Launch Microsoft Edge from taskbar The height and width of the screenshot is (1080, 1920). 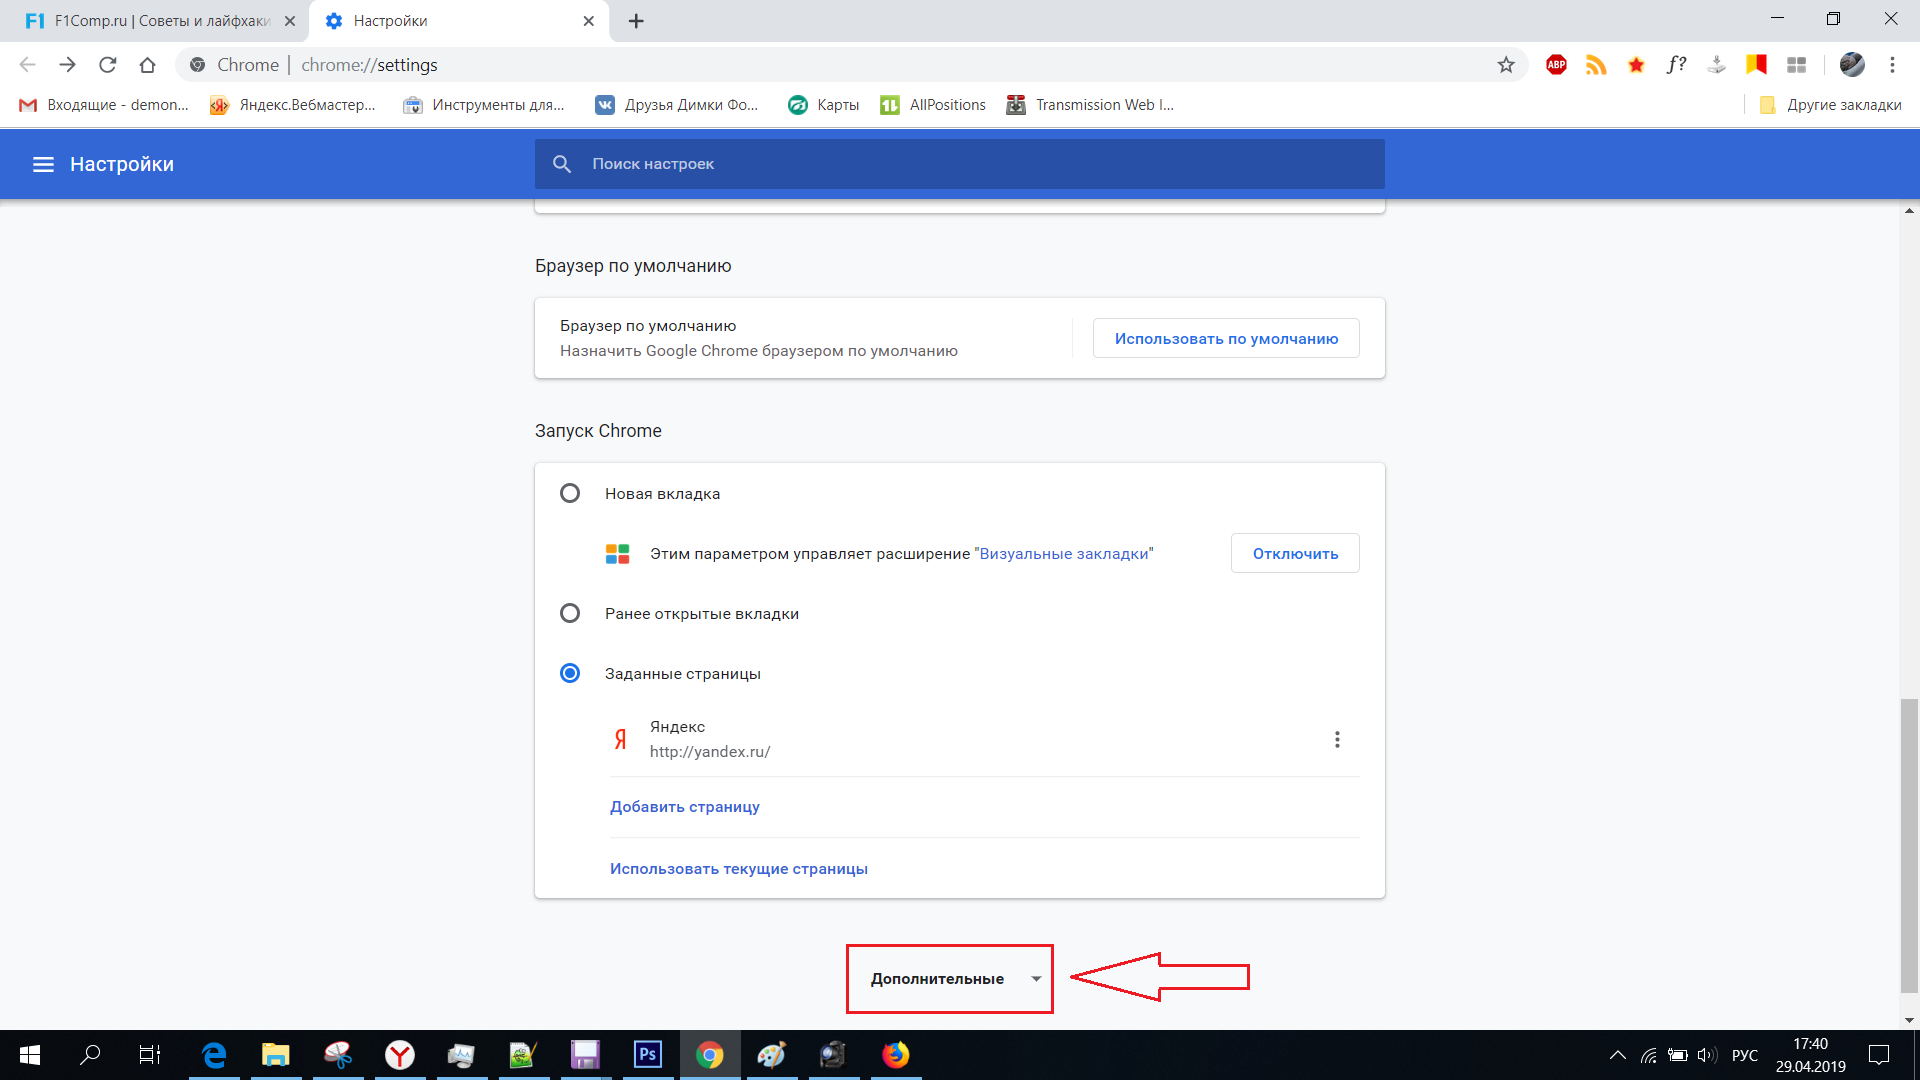tap(214, 1055)
